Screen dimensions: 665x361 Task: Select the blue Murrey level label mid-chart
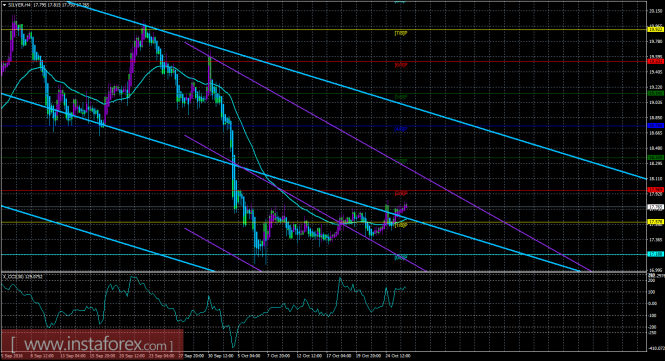coord(401,129)
